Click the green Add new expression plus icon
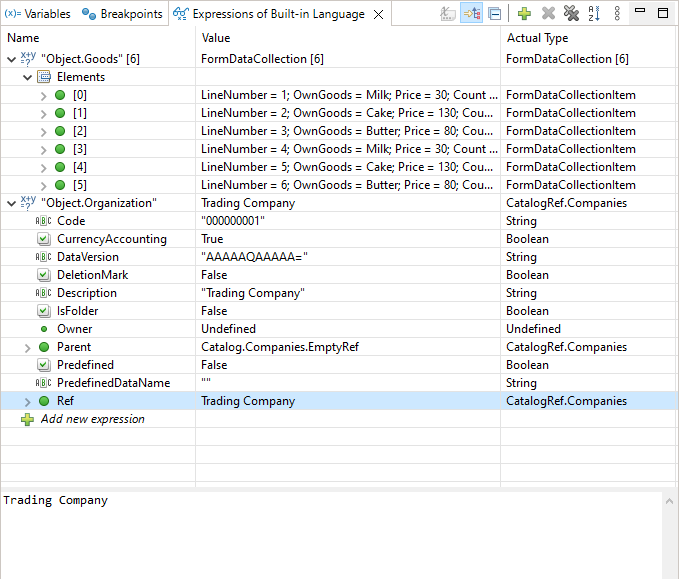The height and width of the screenshot is (579, 679). (524, 14)
